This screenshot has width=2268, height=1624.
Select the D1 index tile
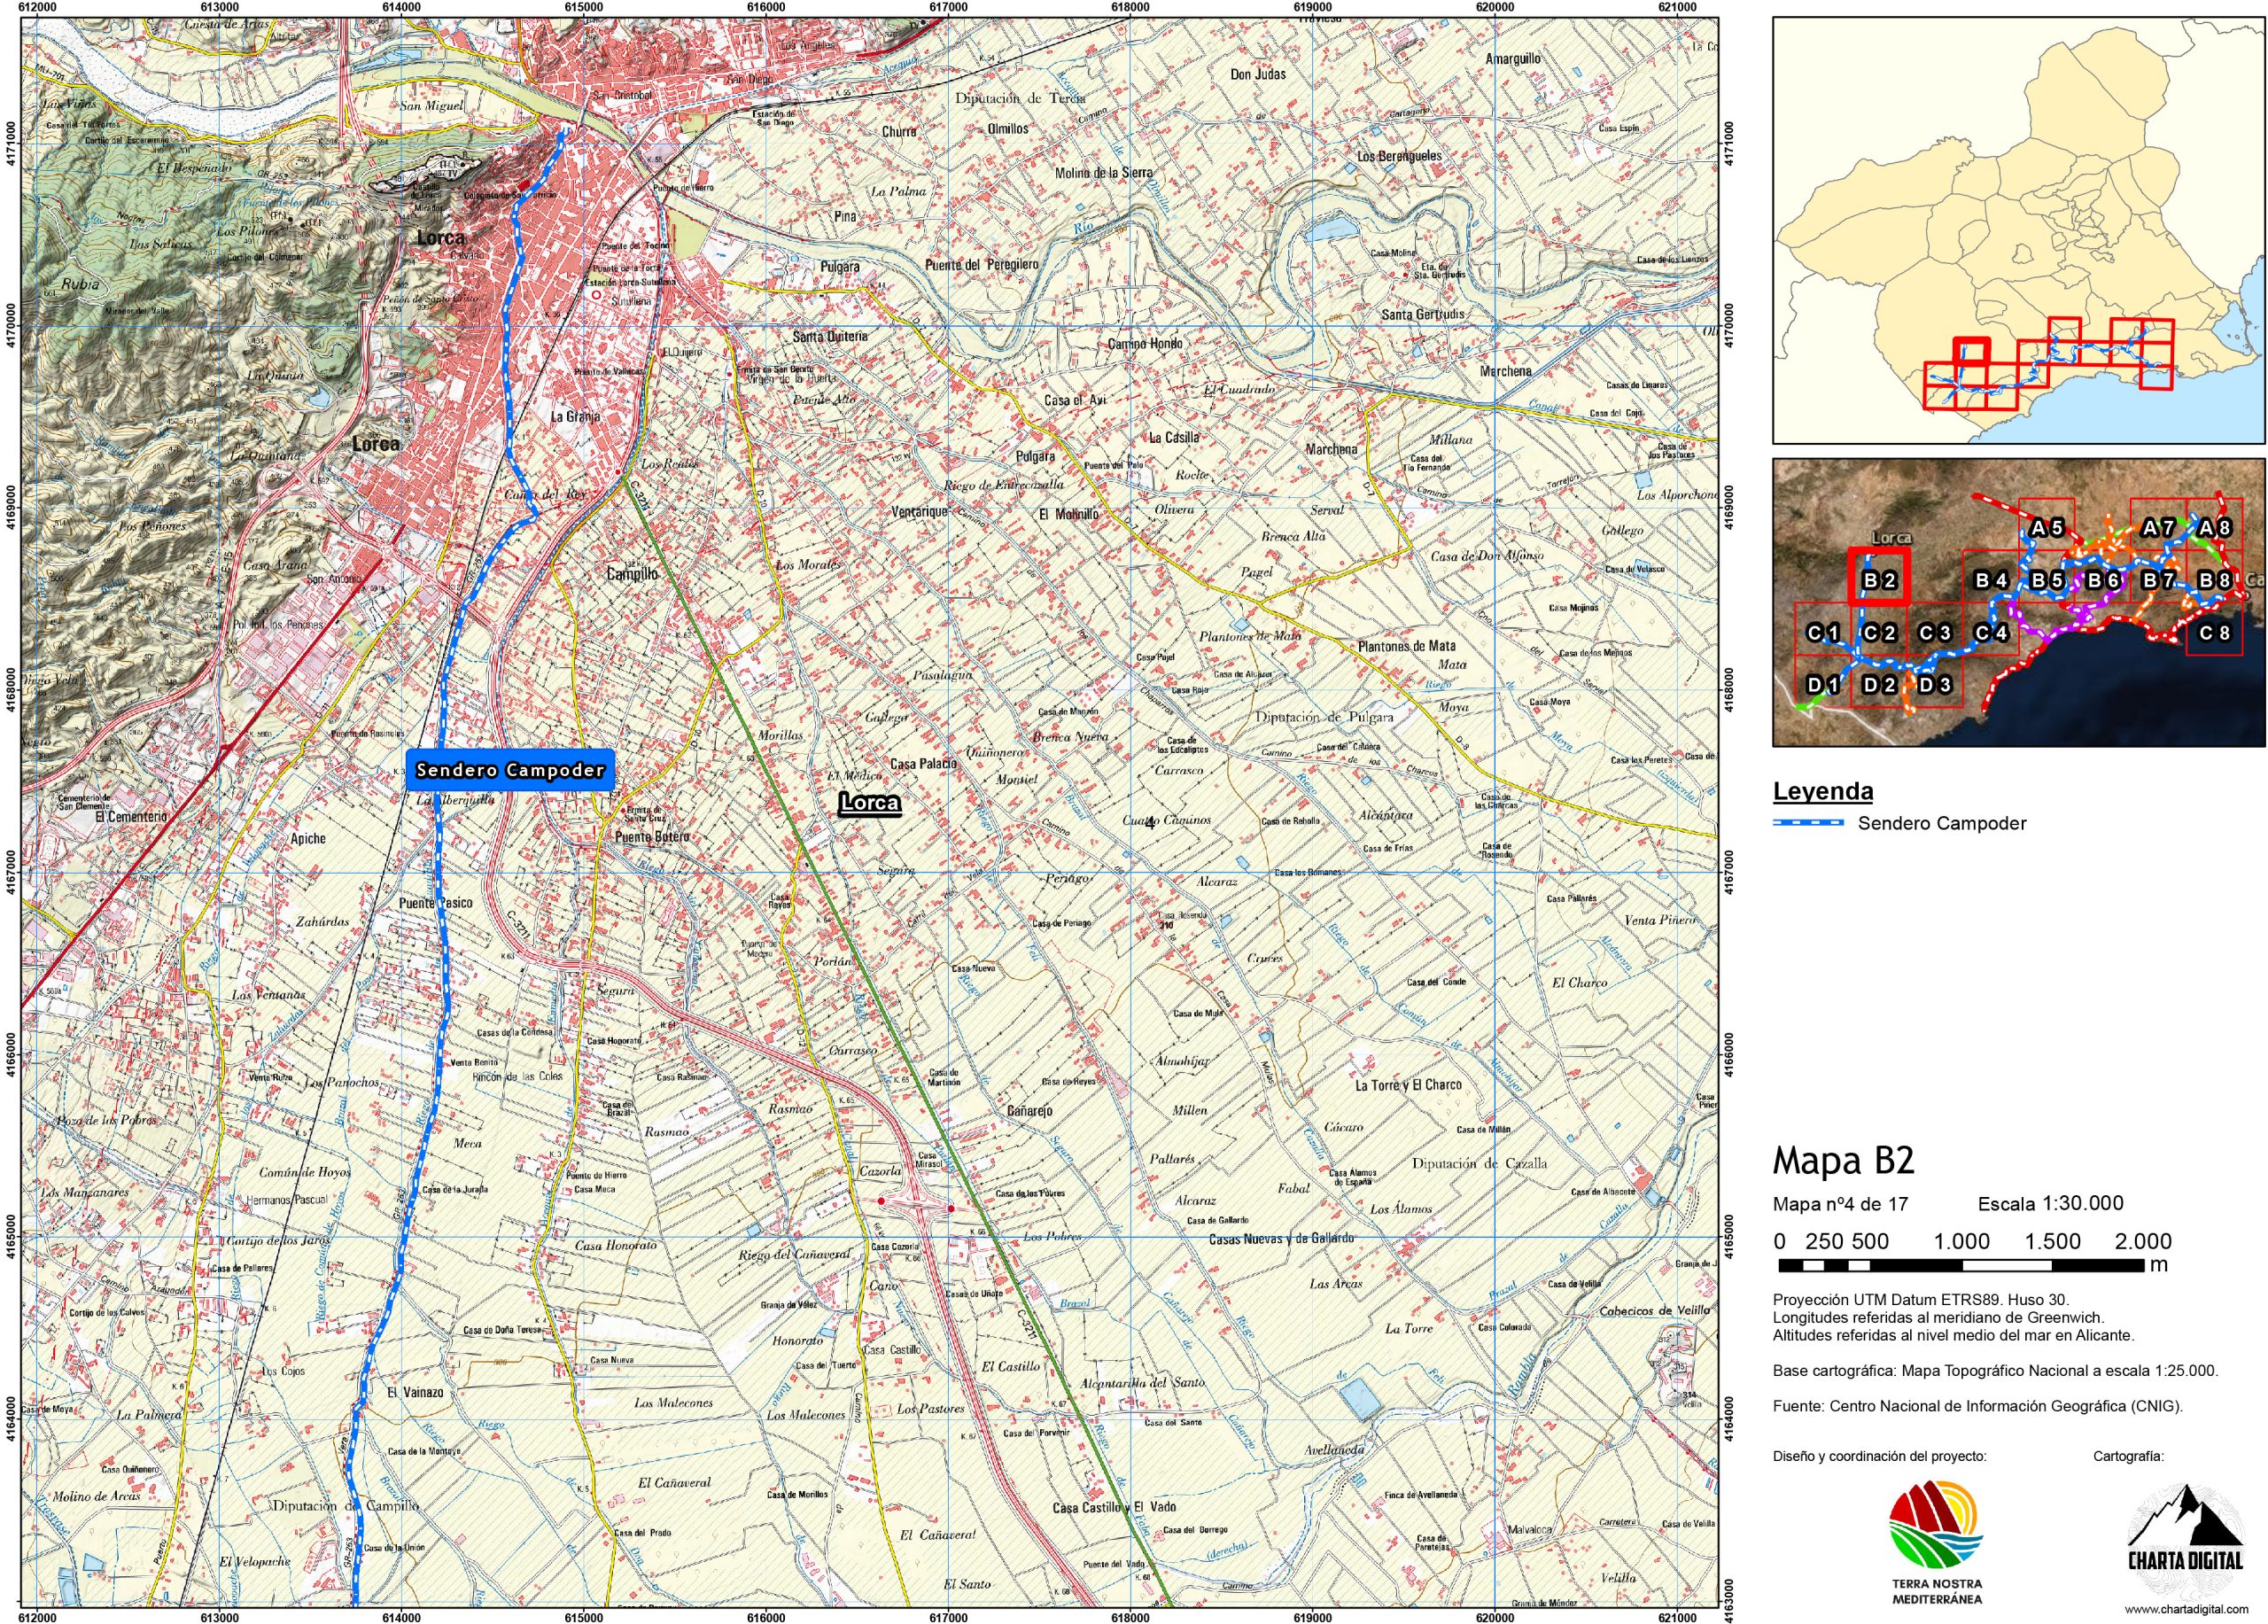1822,684
